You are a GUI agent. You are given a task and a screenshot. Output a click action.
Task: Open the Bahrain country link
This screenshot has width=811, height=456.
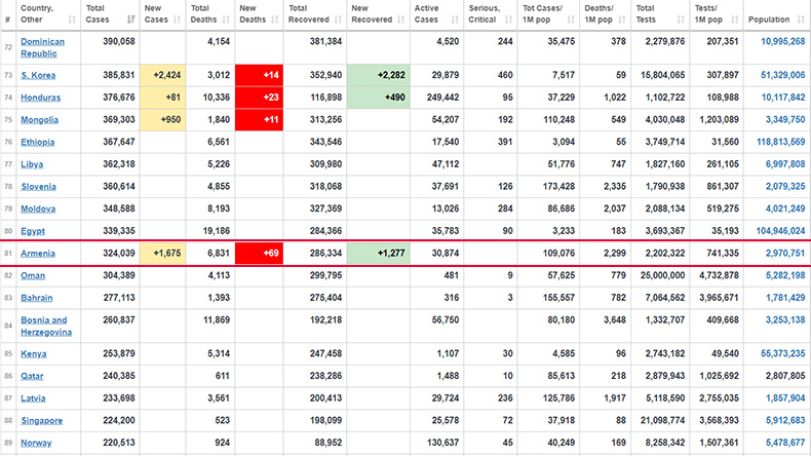coord(36,298)
